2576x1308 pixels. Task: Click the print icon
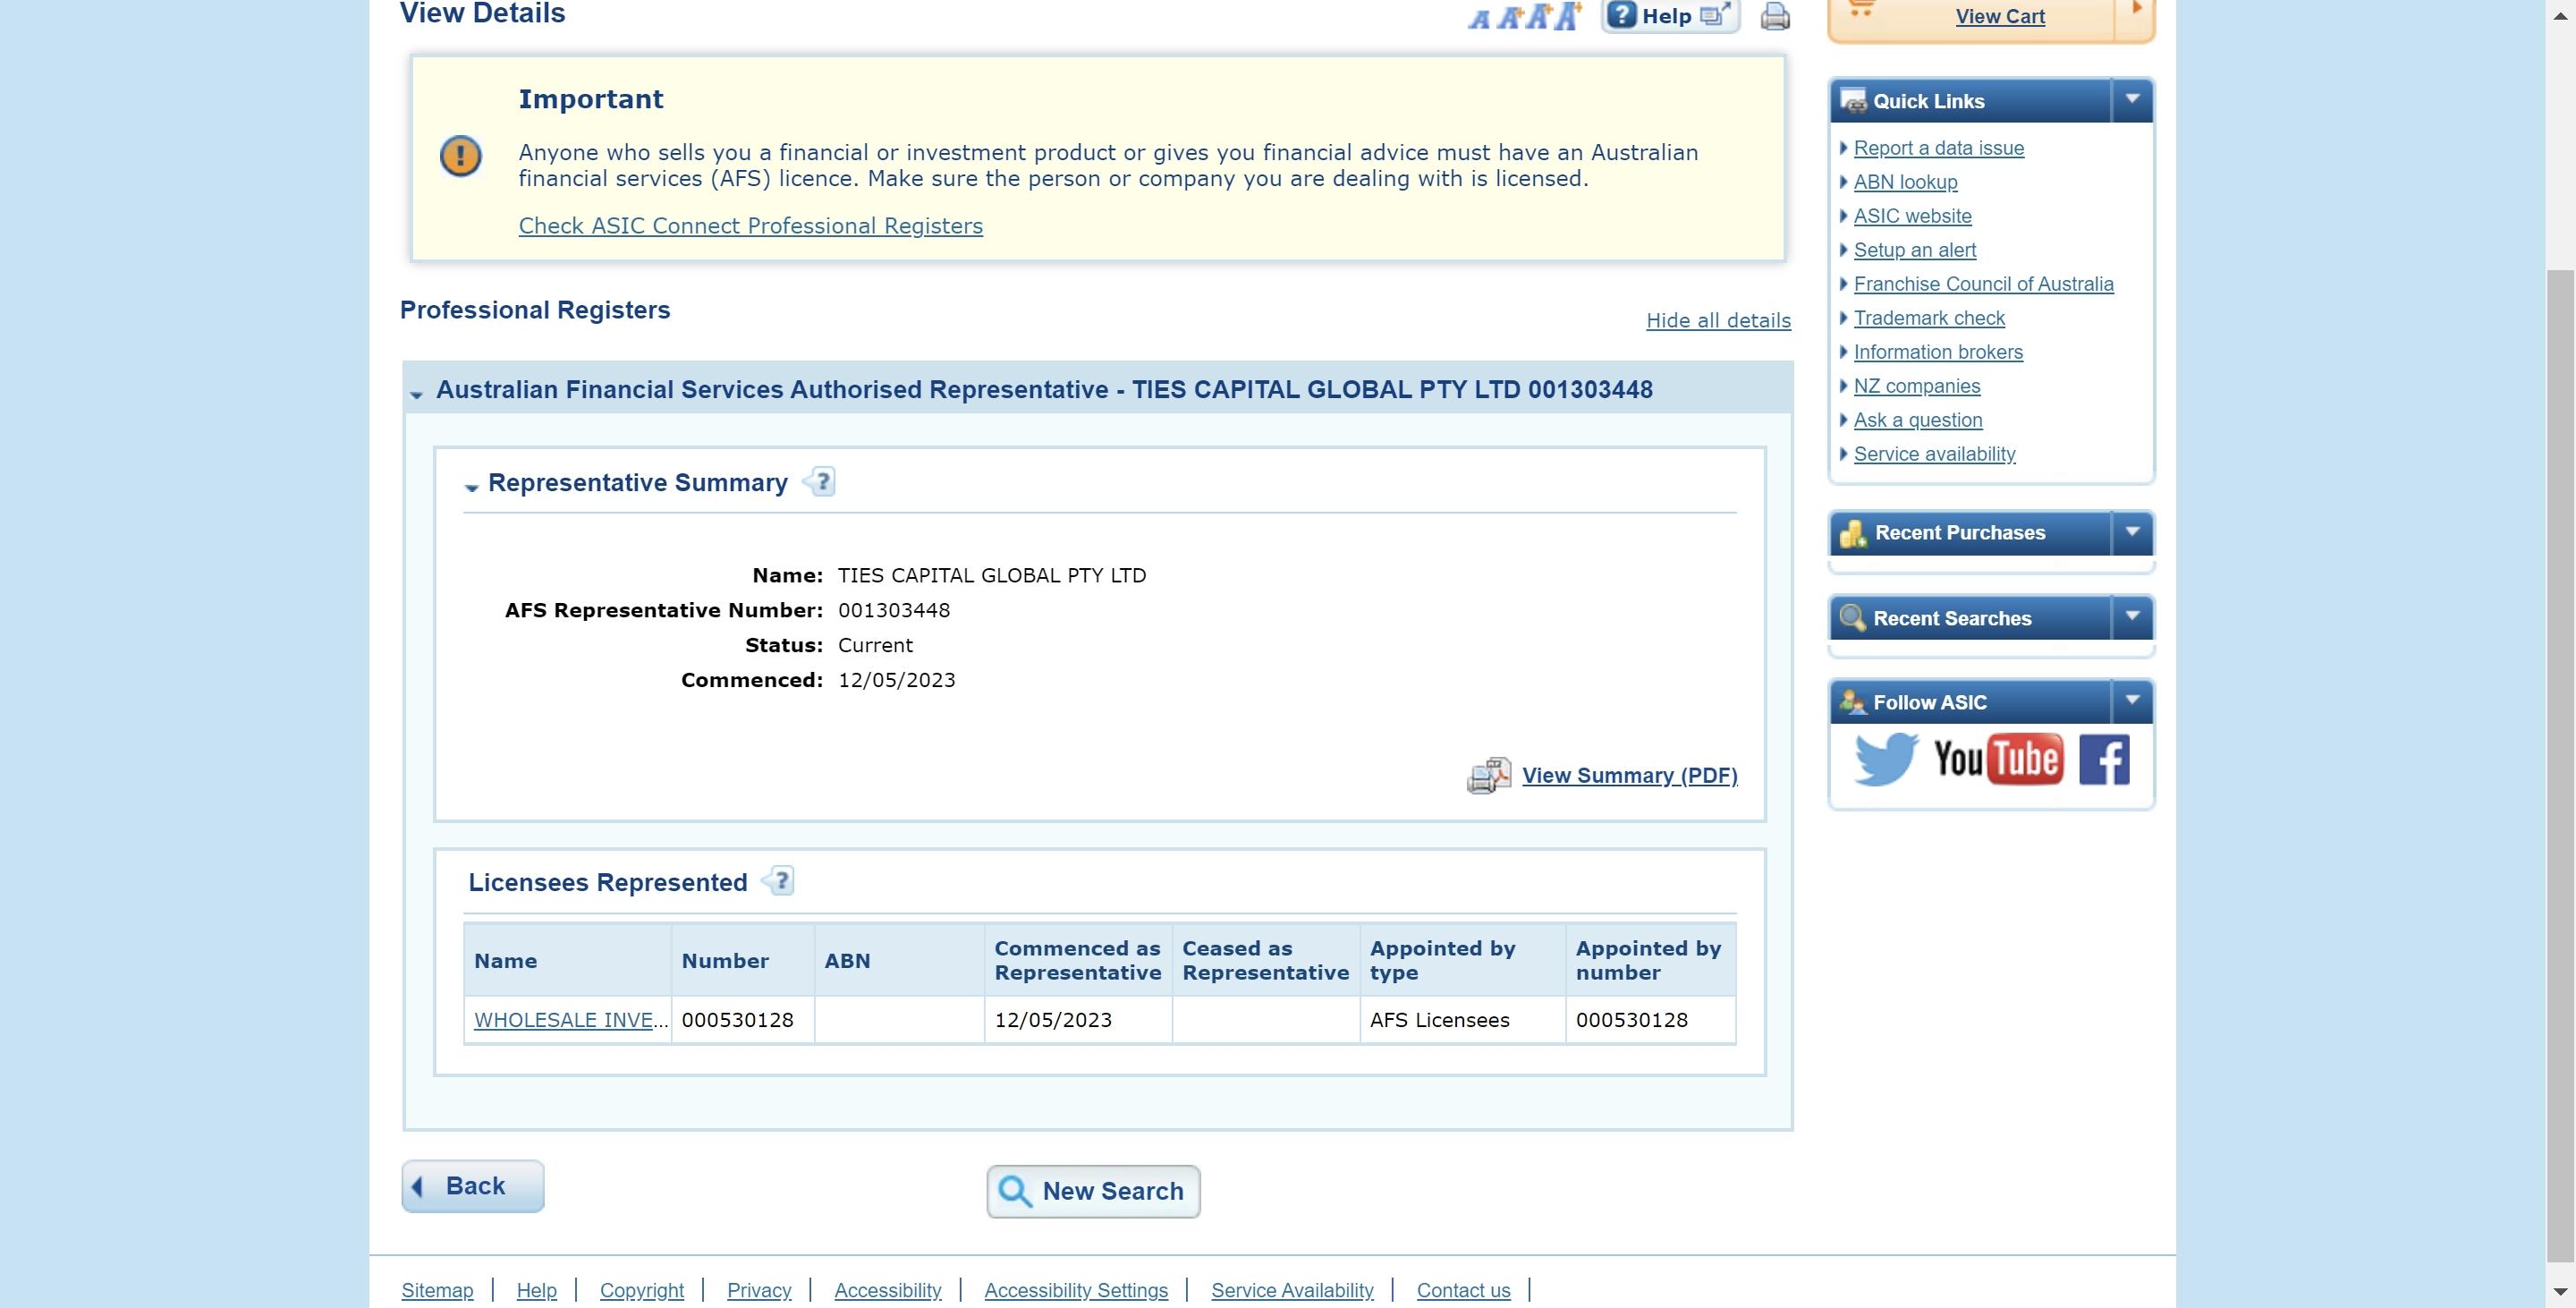coord(1774,15)
